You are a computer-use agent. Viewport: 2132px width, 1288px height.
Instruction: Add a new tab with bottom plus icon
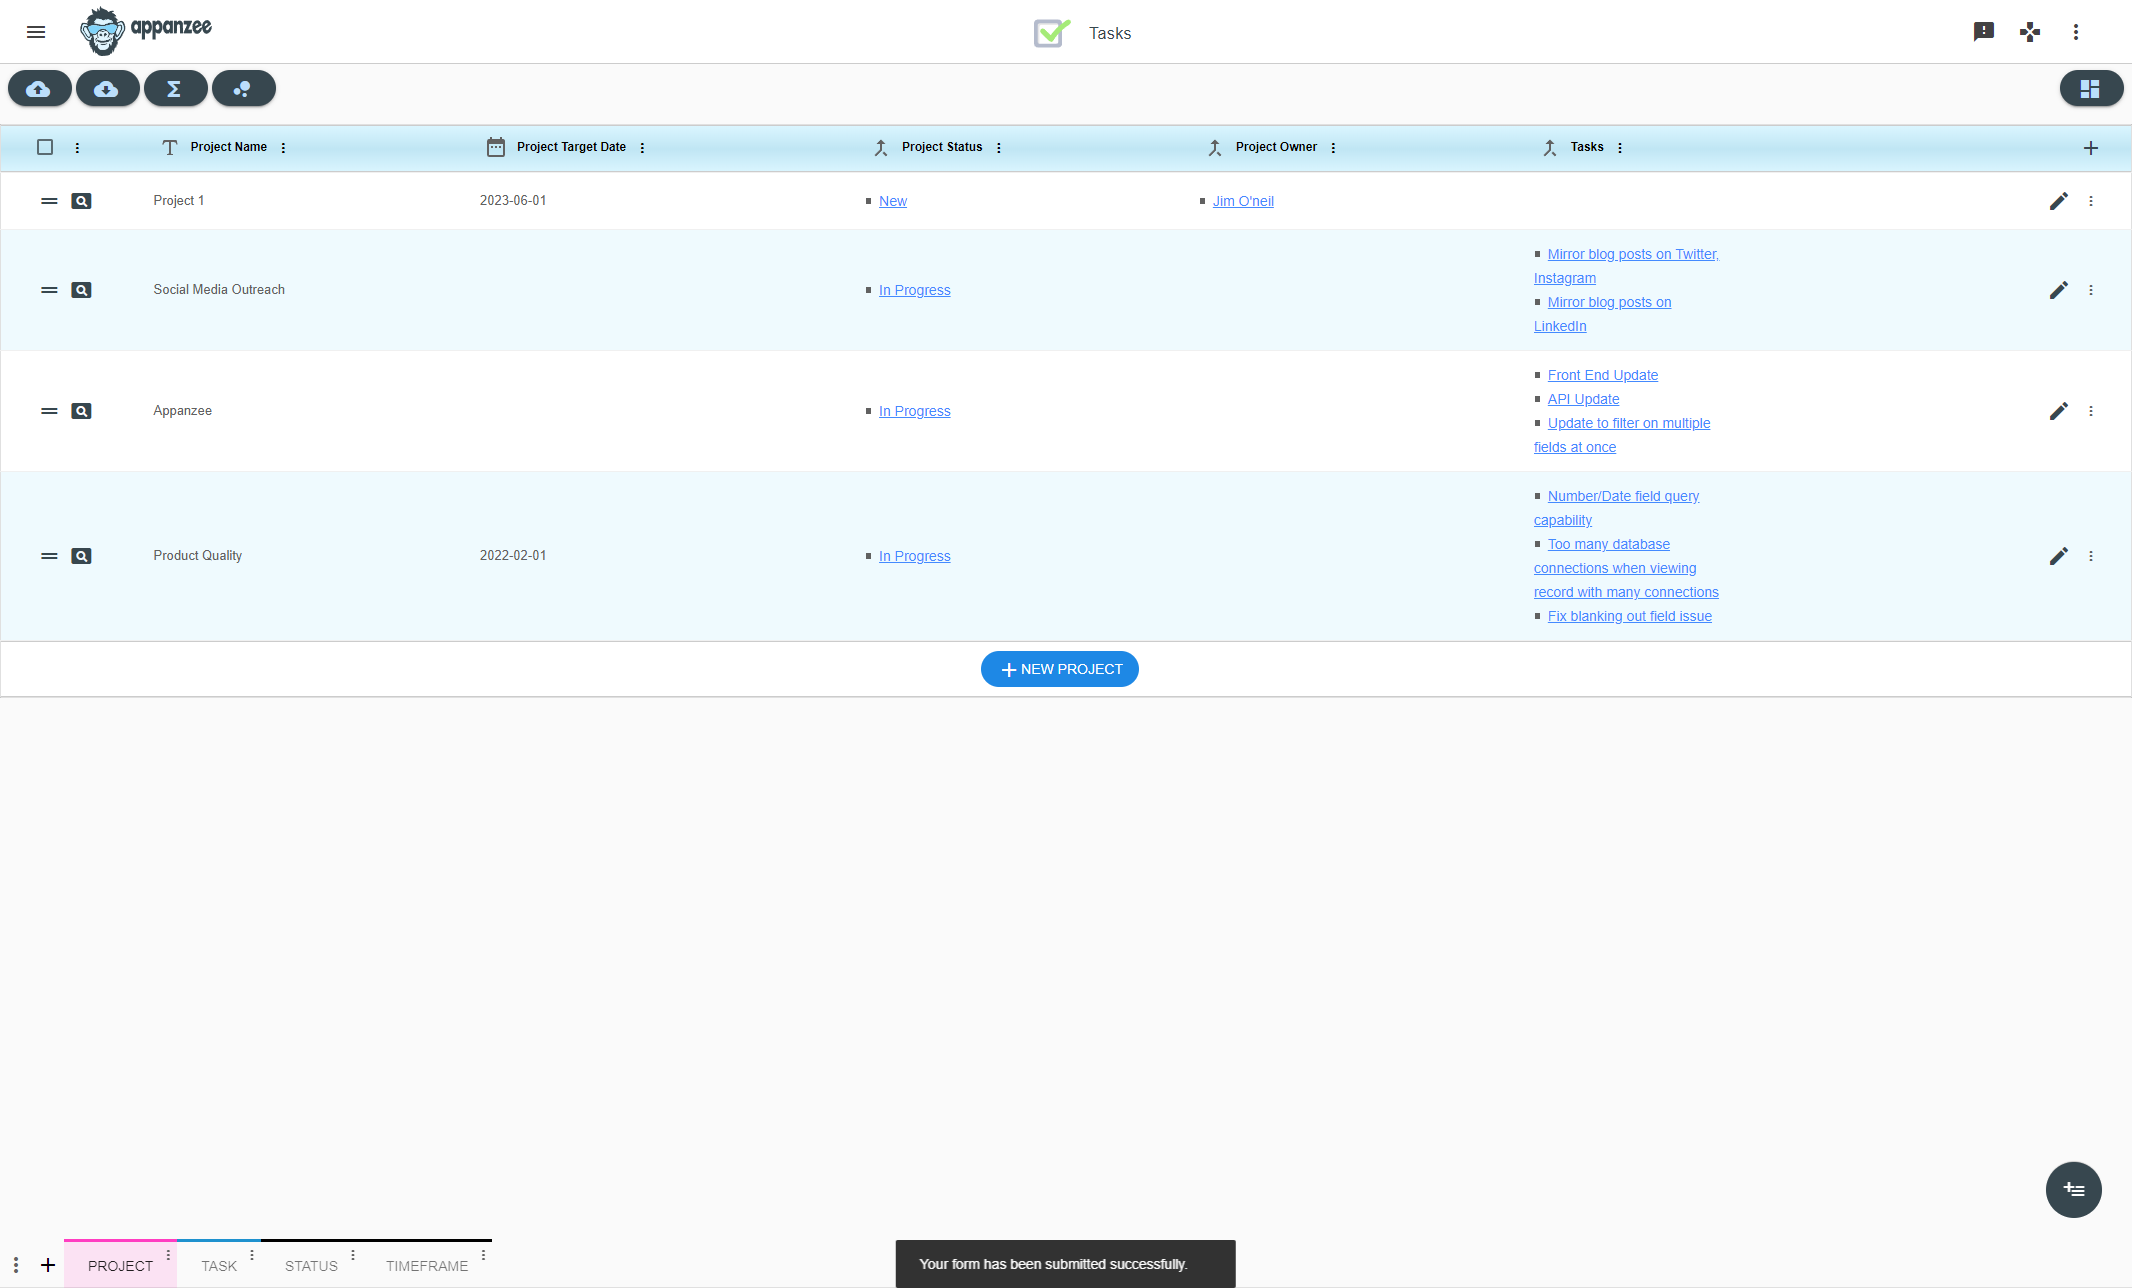tap(48, 1265)
